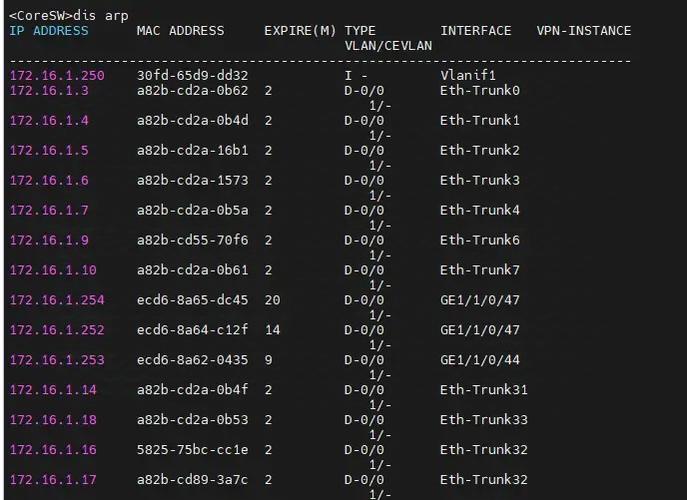The image size is (687, 500).
Task: Click the VPN-INSTANCE column header
Action: pos(583,31)
